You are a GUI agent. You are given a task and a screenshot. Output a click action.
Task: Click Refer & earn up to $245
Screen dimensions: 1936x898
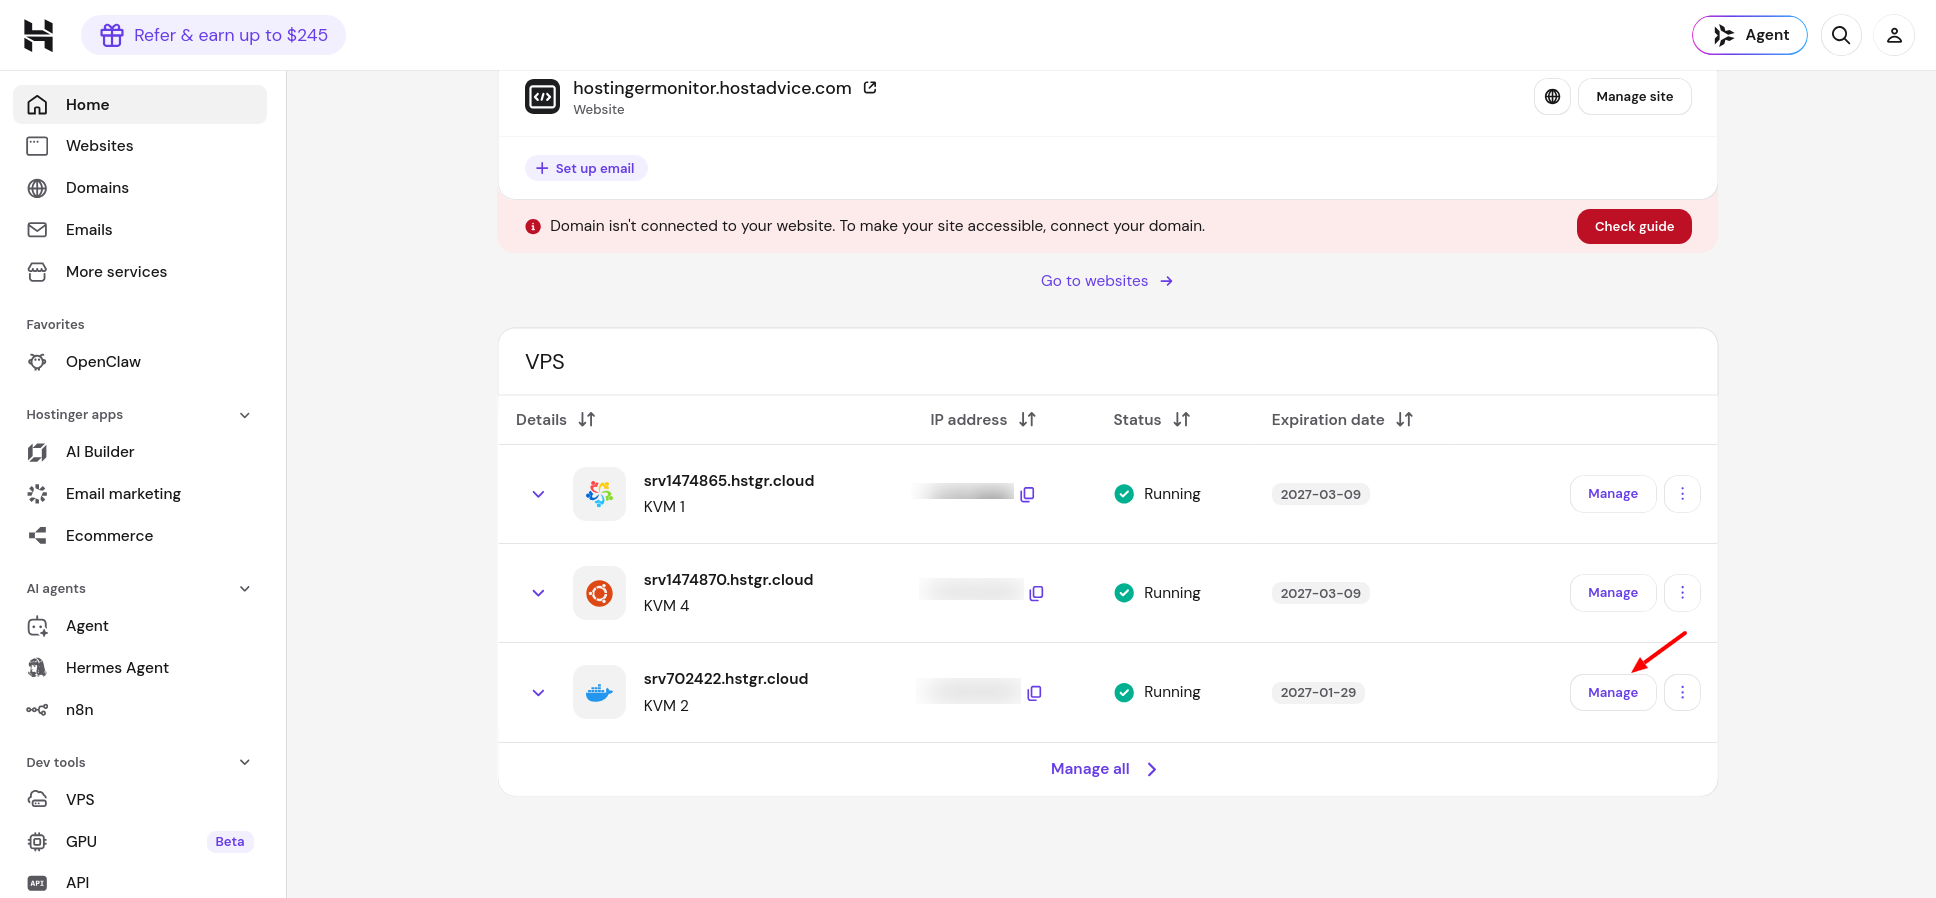coord(213,35)
